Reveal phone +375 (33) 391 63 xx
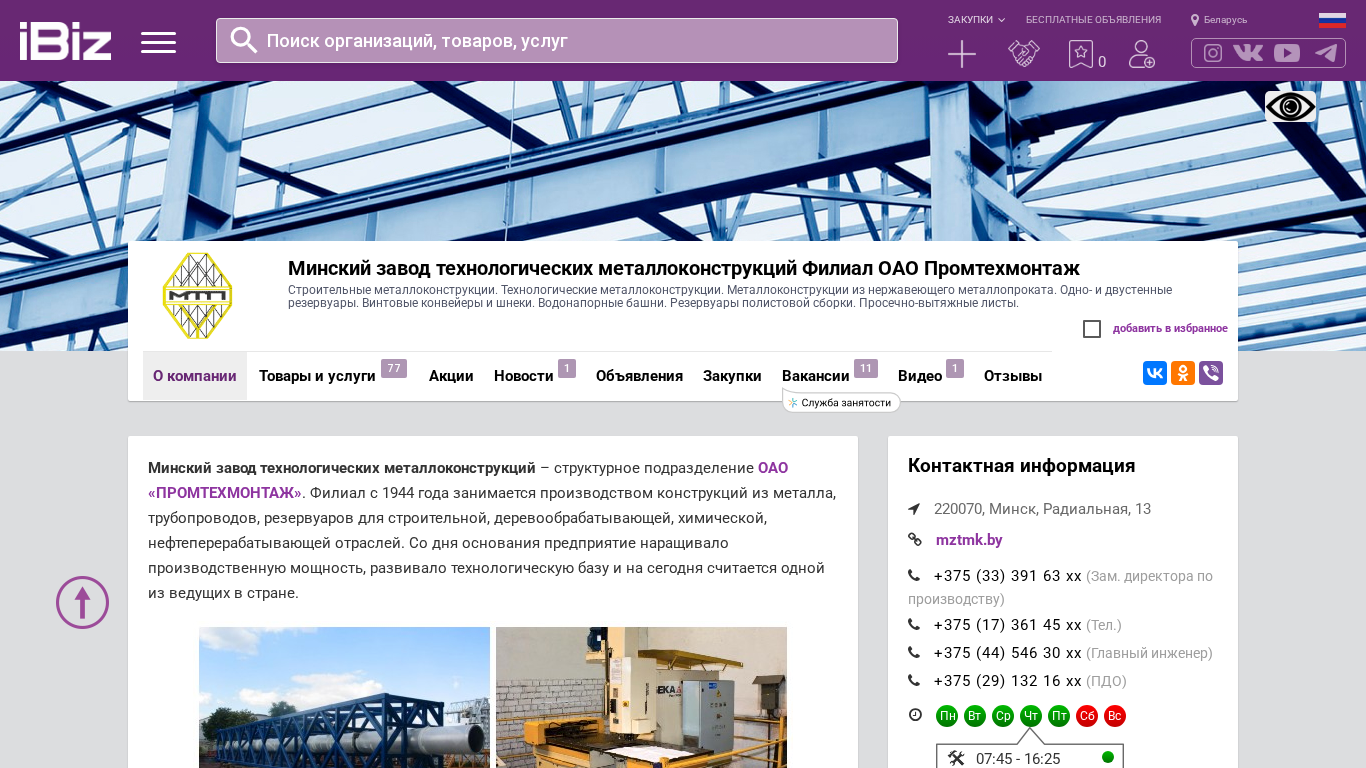Image resolution: width=1366 pixels, height=768 pixels. [x=1007, y=576]
